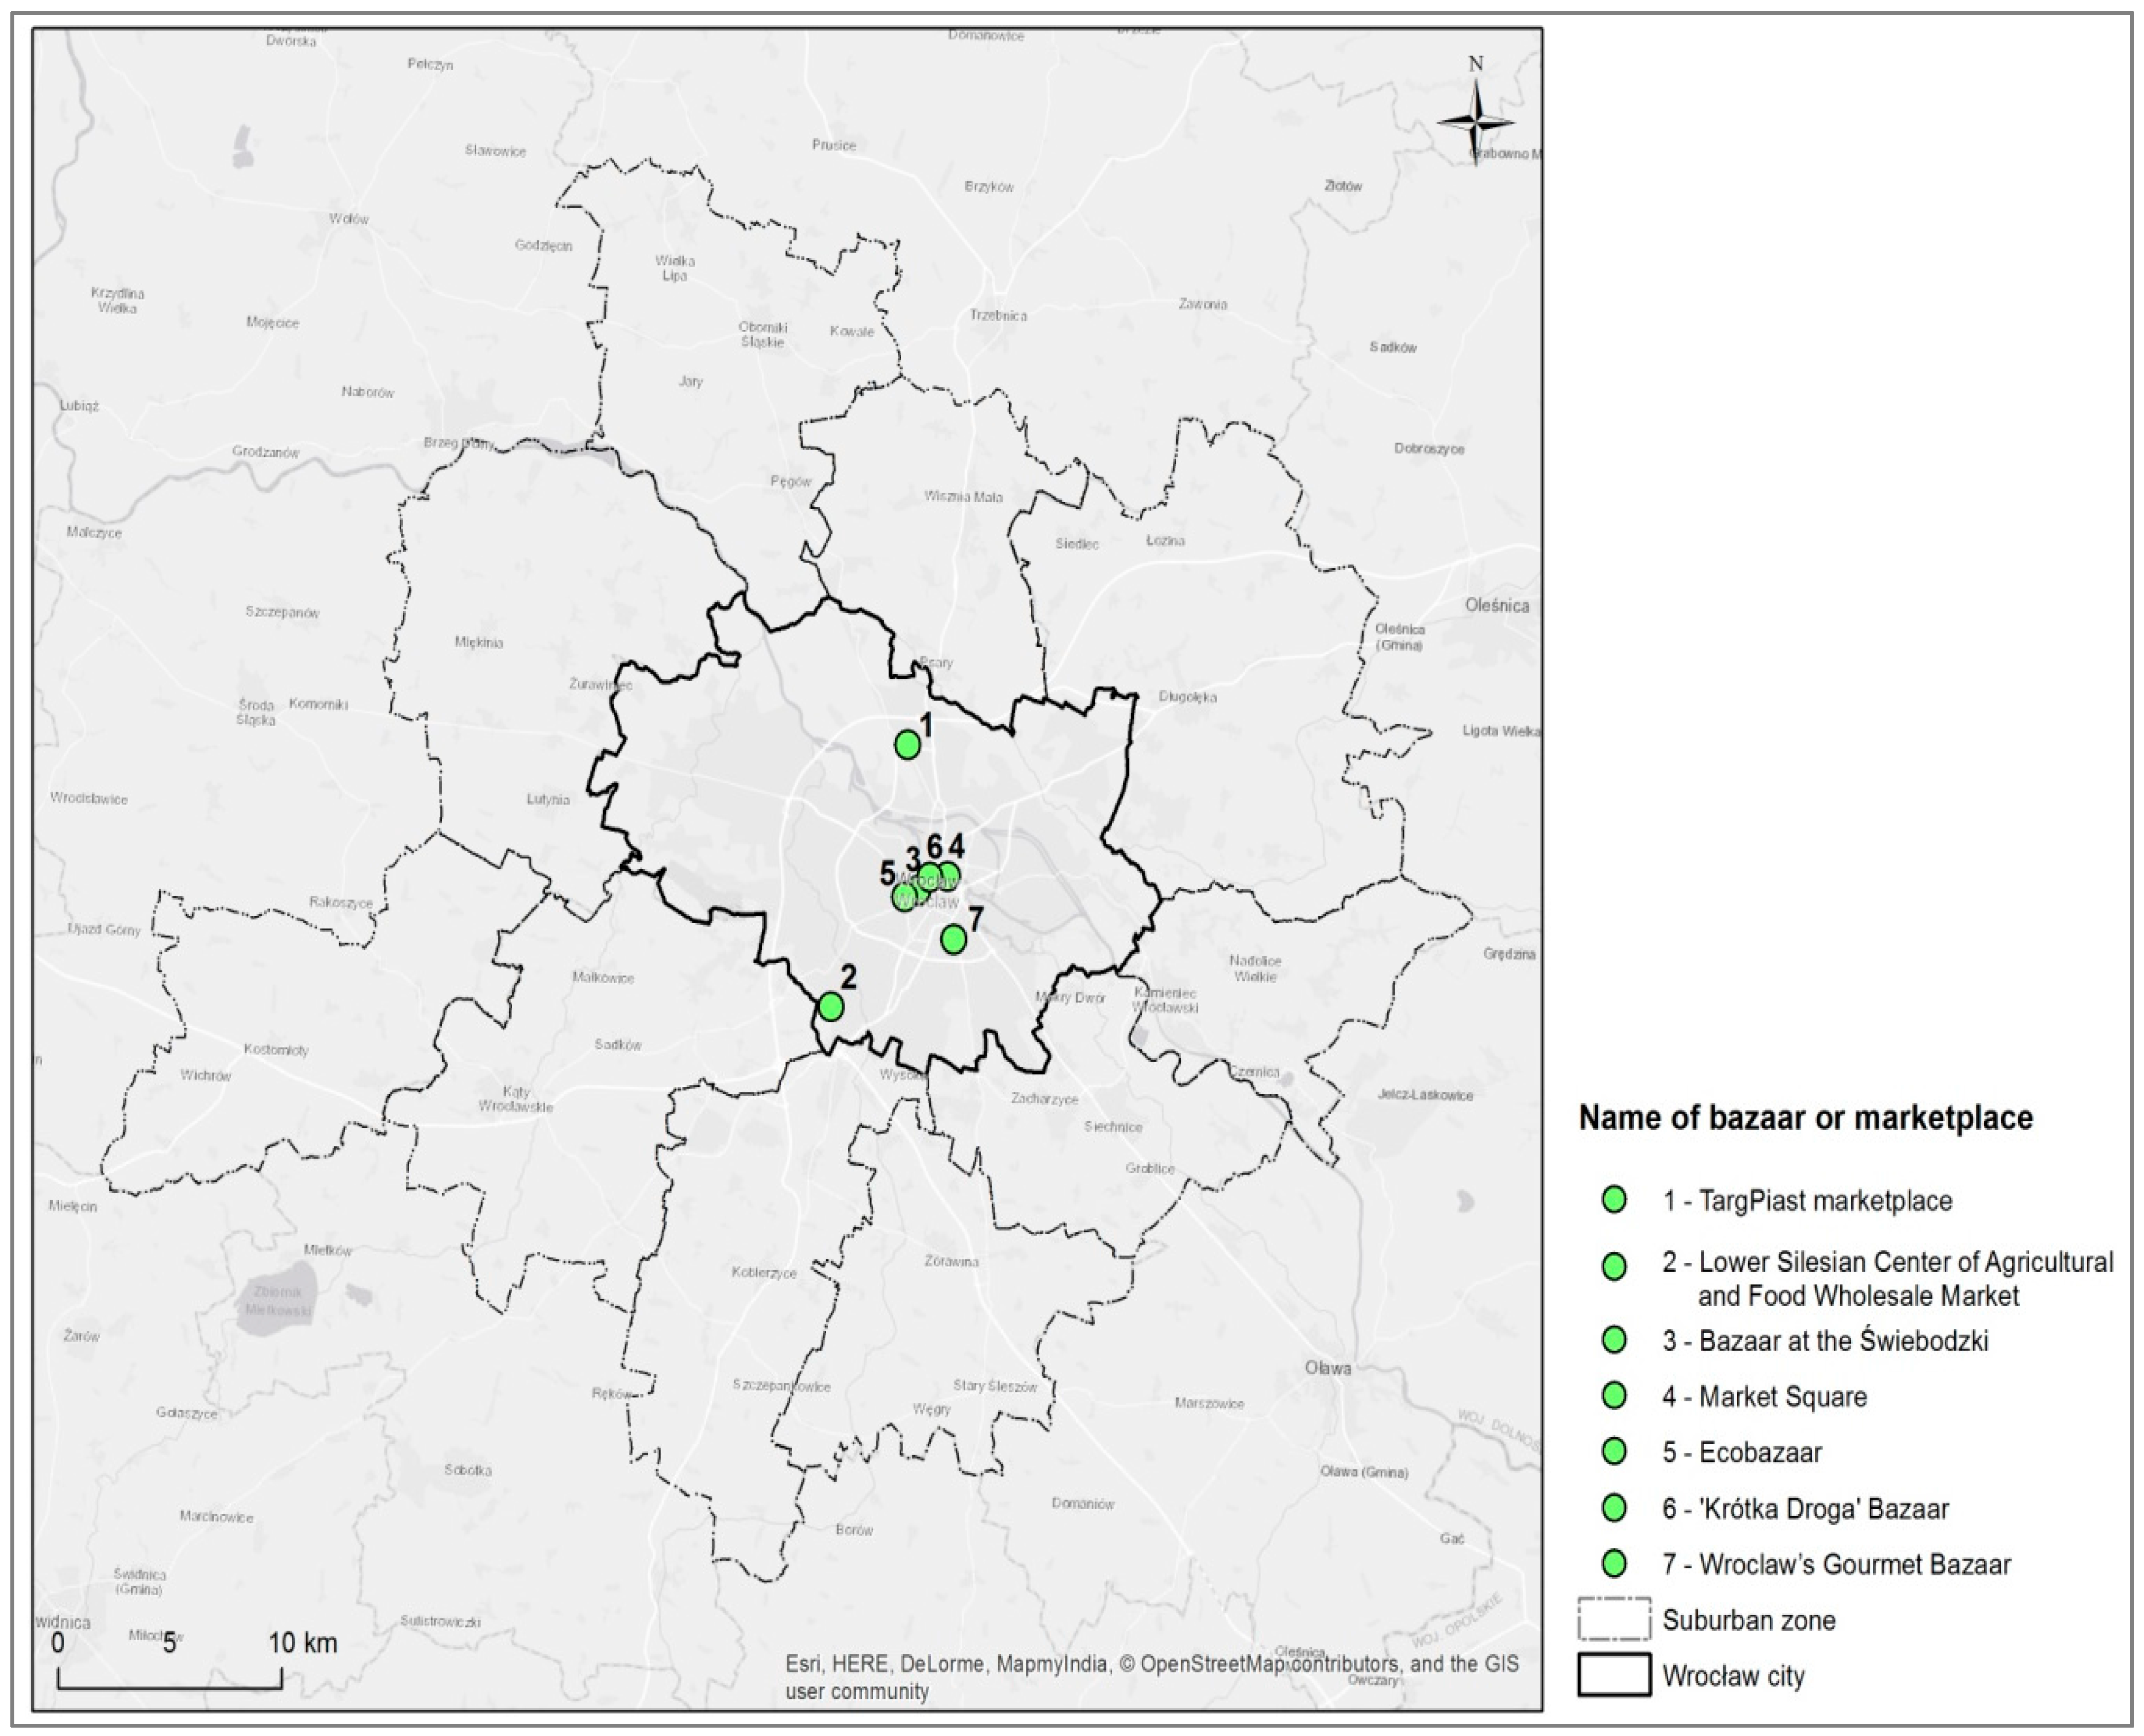This screenshot has width=2144, height=1736.
Task: Click green marker 7 Gourmet Bazaar on map
Action: [x=953, y=939]
